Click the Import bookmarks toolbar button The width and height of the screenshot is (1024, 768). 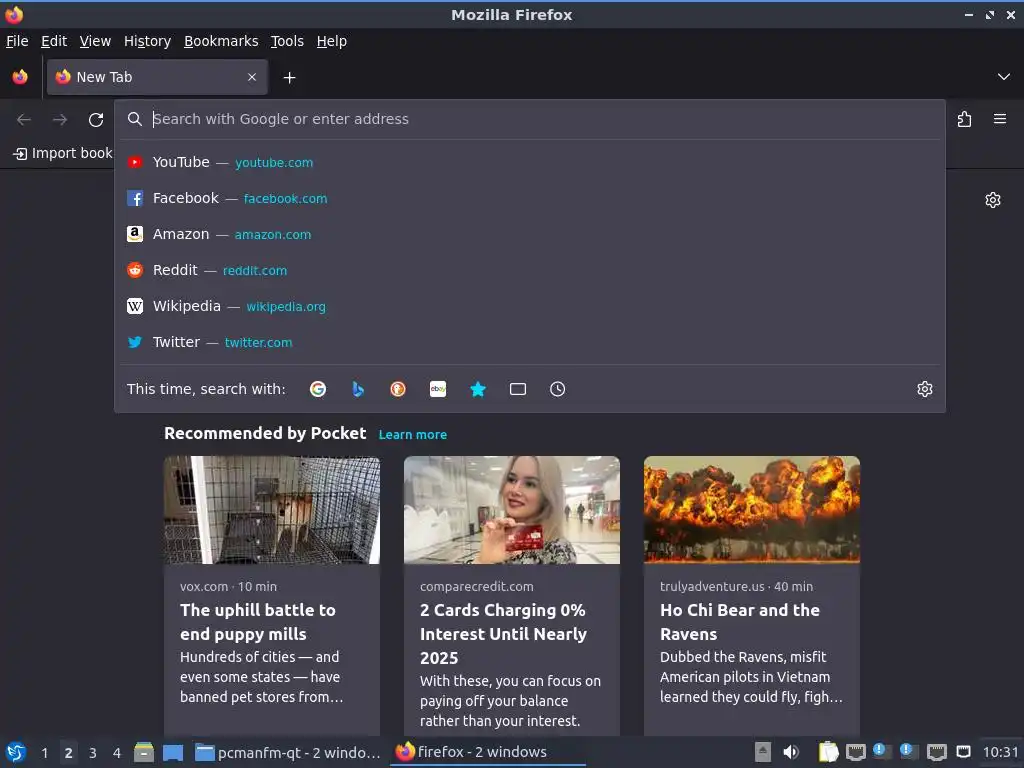pos(63,153)
